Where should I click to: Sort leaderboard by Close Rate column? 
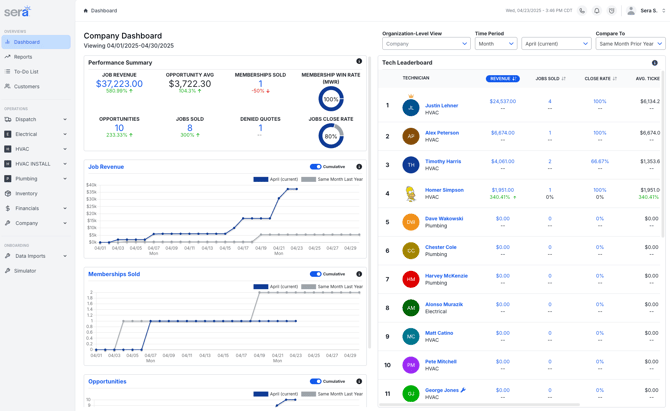(600, 79)
